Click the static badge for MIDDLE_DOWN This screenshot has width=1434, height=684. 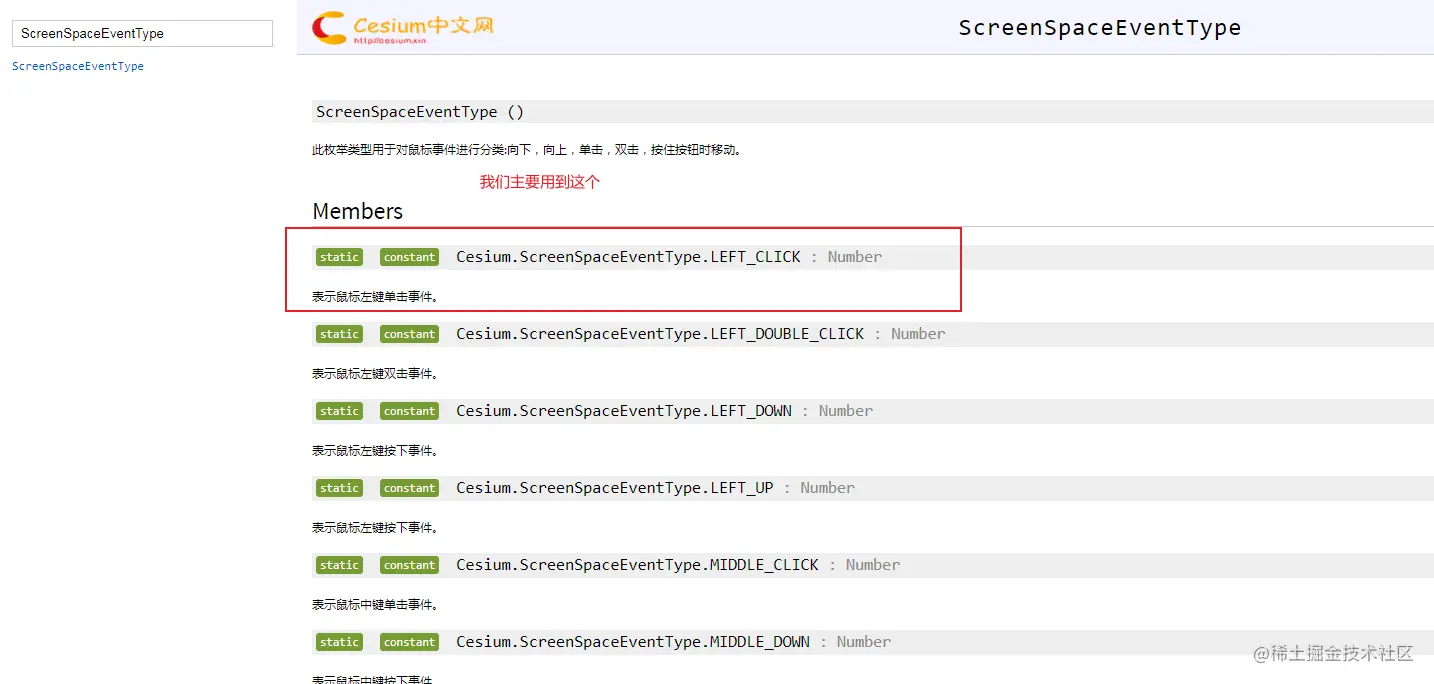[339, 642]
